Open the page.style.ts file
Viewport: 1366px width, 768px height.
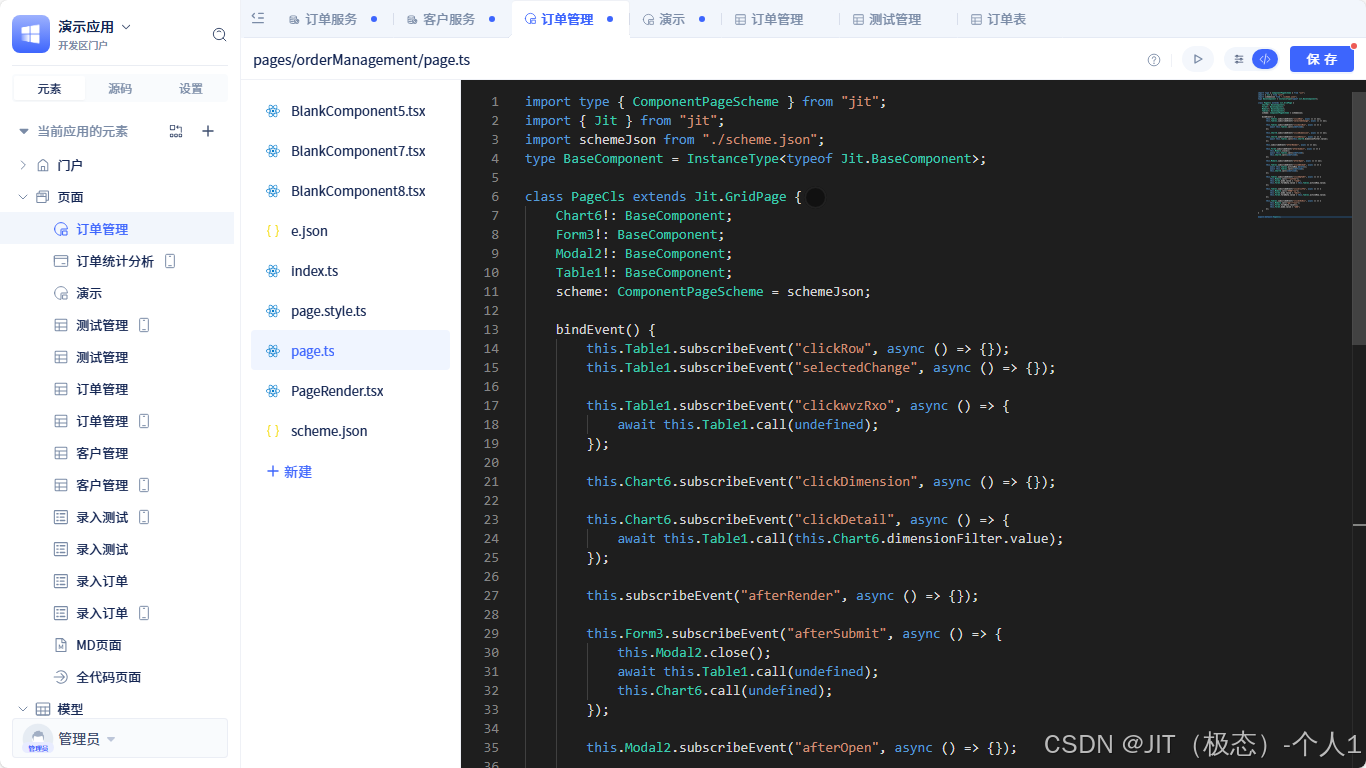point(350,311)
